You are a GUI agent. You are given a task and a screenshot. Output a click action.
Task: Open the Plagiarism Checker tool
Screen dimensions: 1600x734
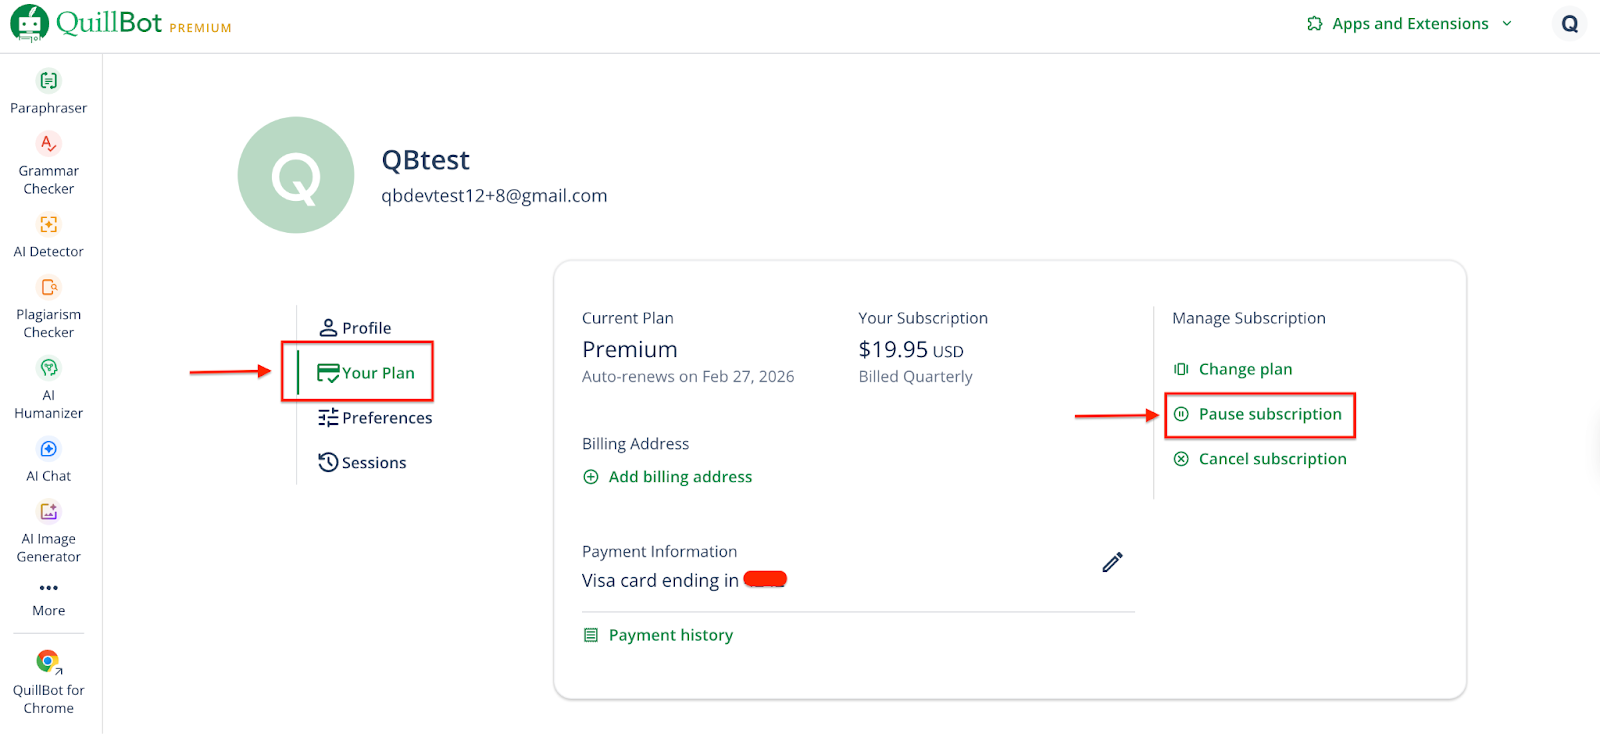click(48, 307)
